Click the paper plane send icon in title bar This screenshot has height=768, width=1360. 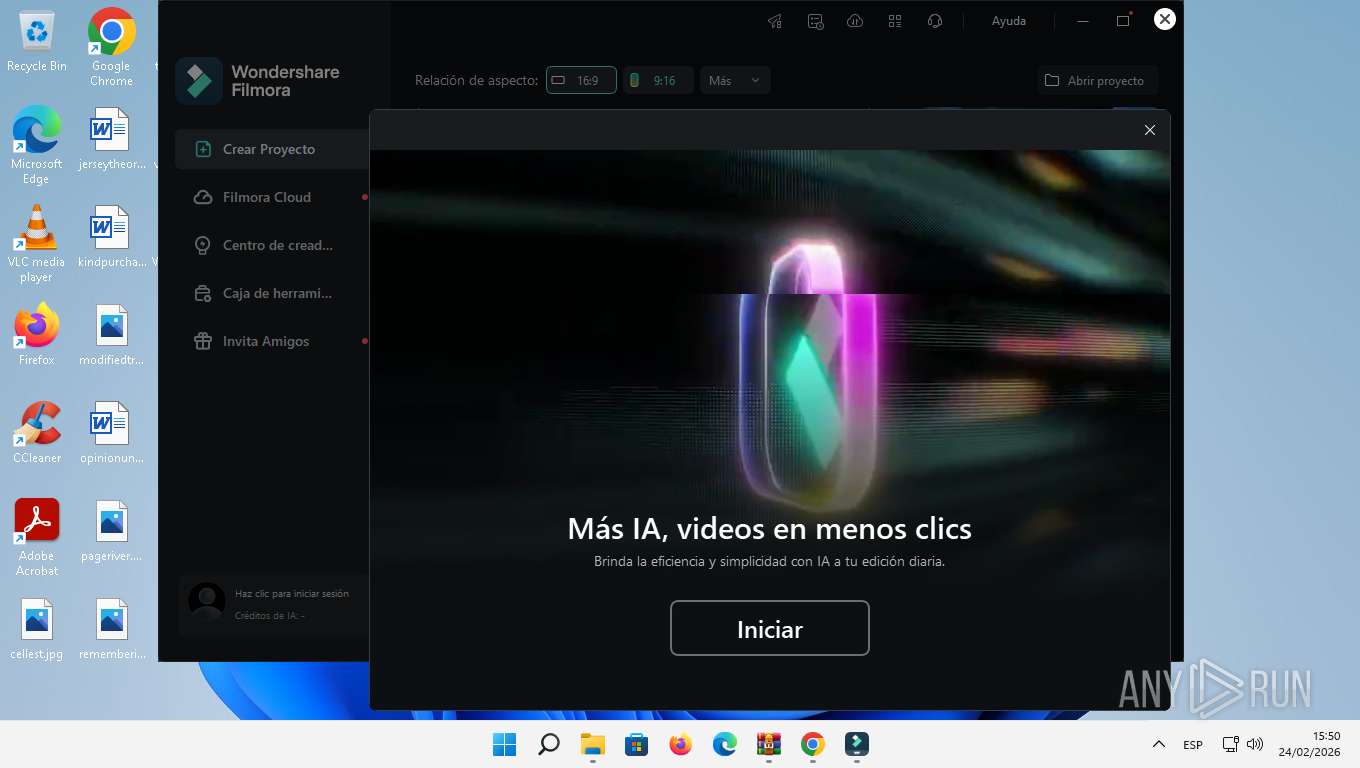click(x=775, y=21)
